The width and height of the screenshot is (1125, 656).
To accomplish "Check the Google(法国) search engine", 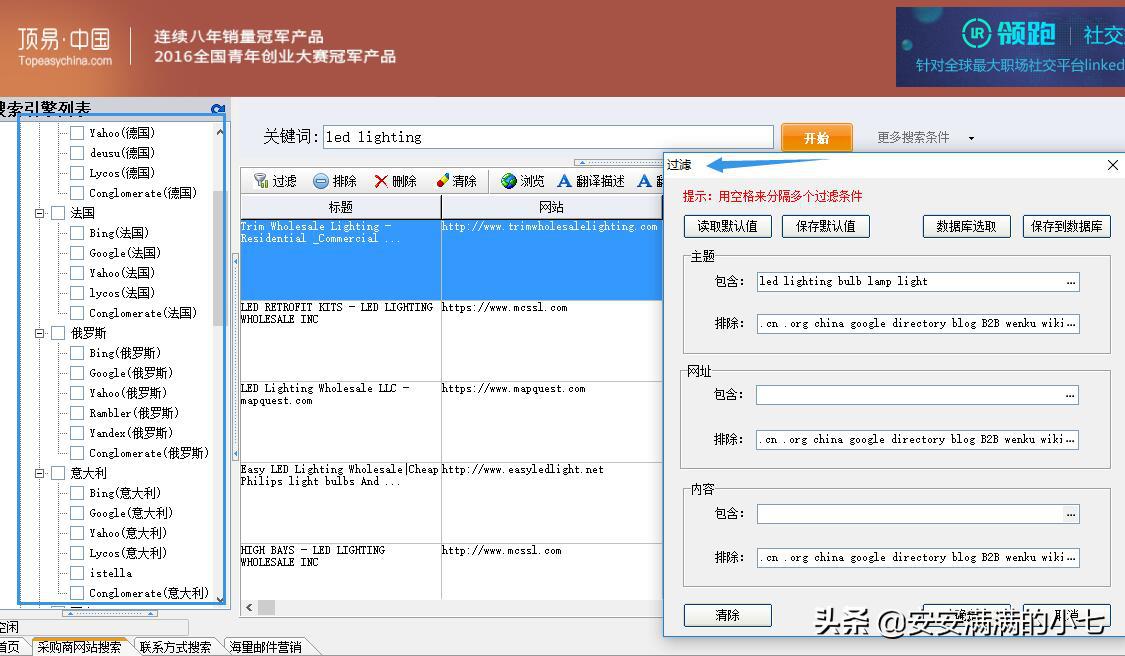I will point(76,252).
